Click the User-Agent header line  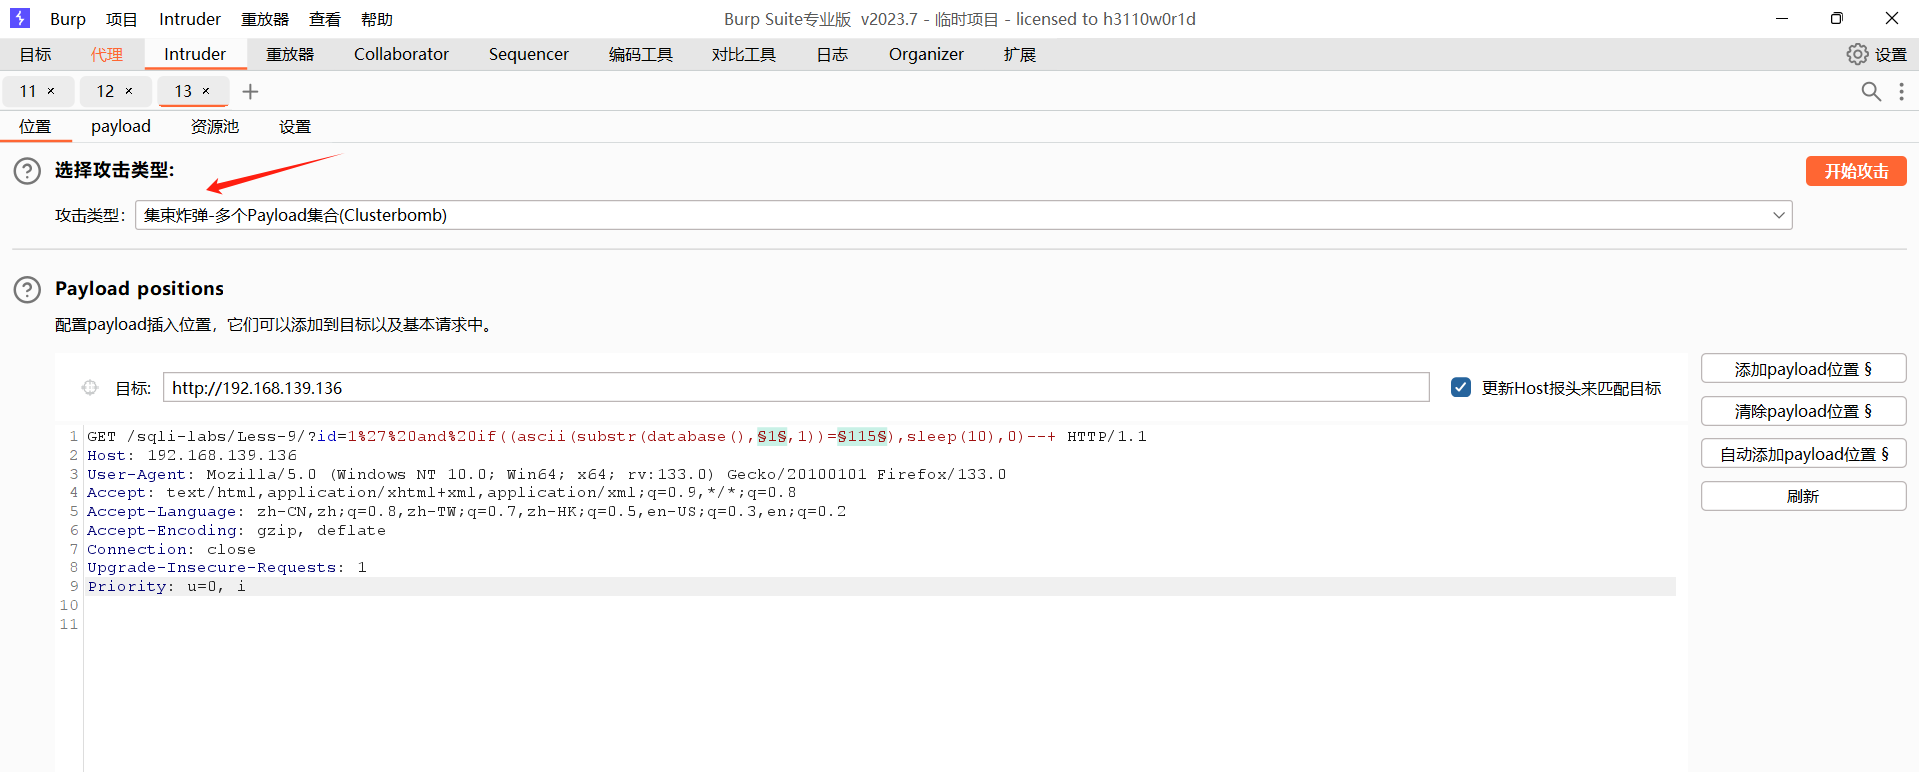[x=547, y=474]
